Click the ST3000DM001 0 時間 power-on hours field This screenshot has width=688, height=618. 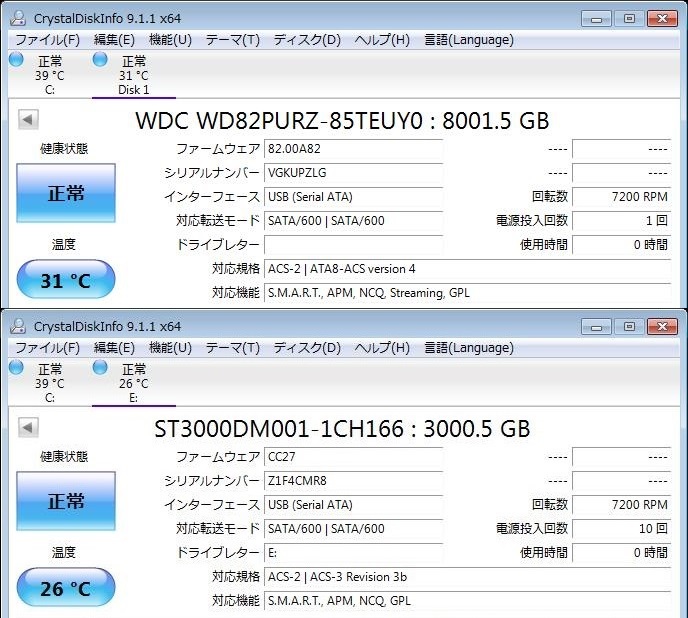pyautogui.click(x=622, y=553)
